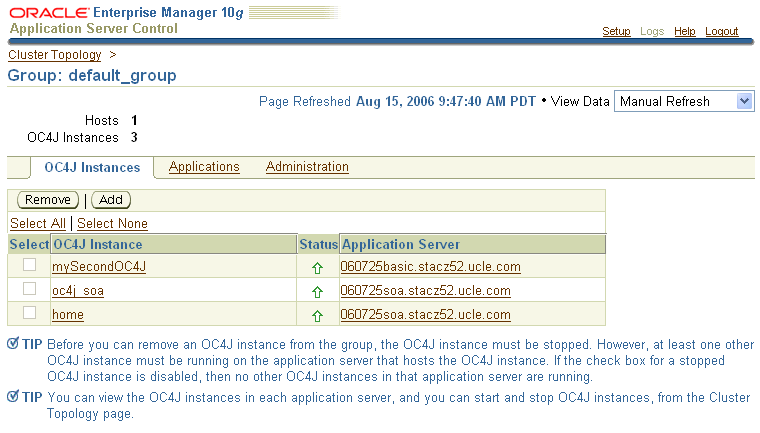
Task: Go back to Cluster Topology breadcrumb
Action: point(55,55)
